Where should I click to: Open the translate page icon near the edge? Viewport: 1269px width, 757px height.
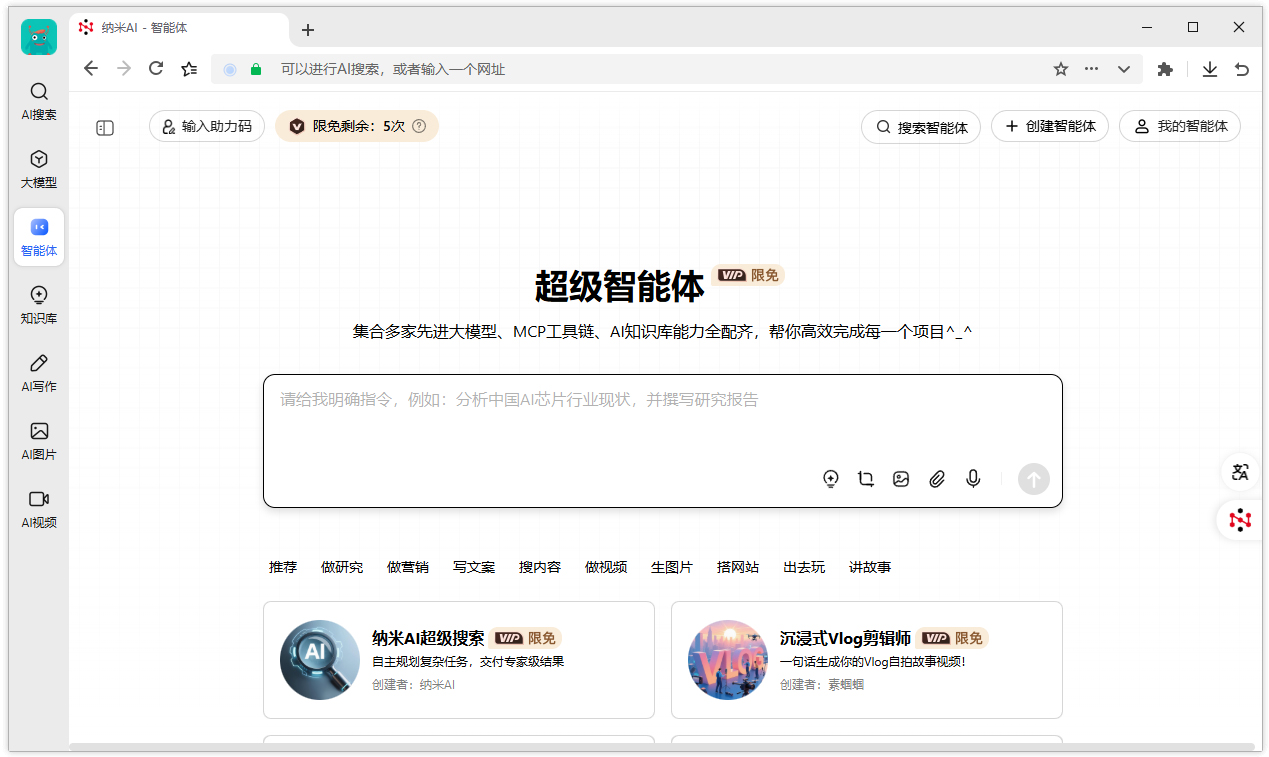(1239, 472)
